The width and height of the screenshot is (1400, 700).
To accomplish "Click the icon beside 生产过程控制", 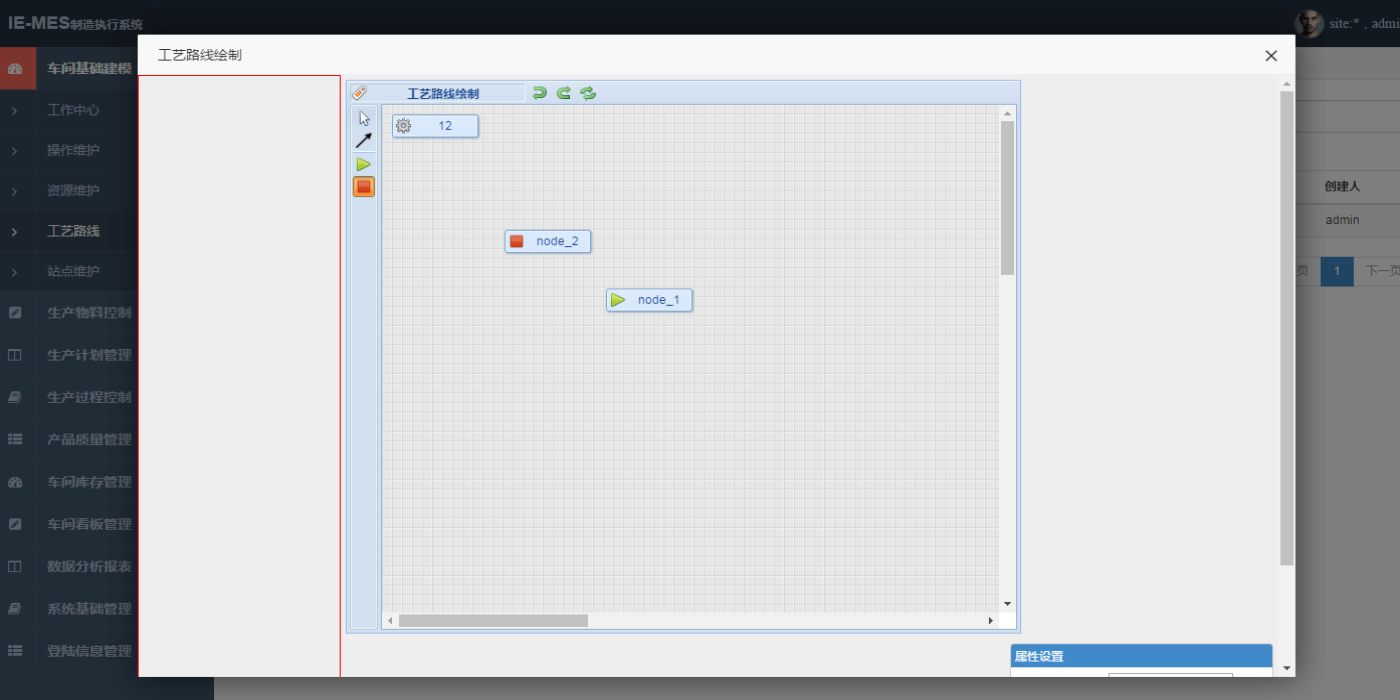I will coord(15,397).
